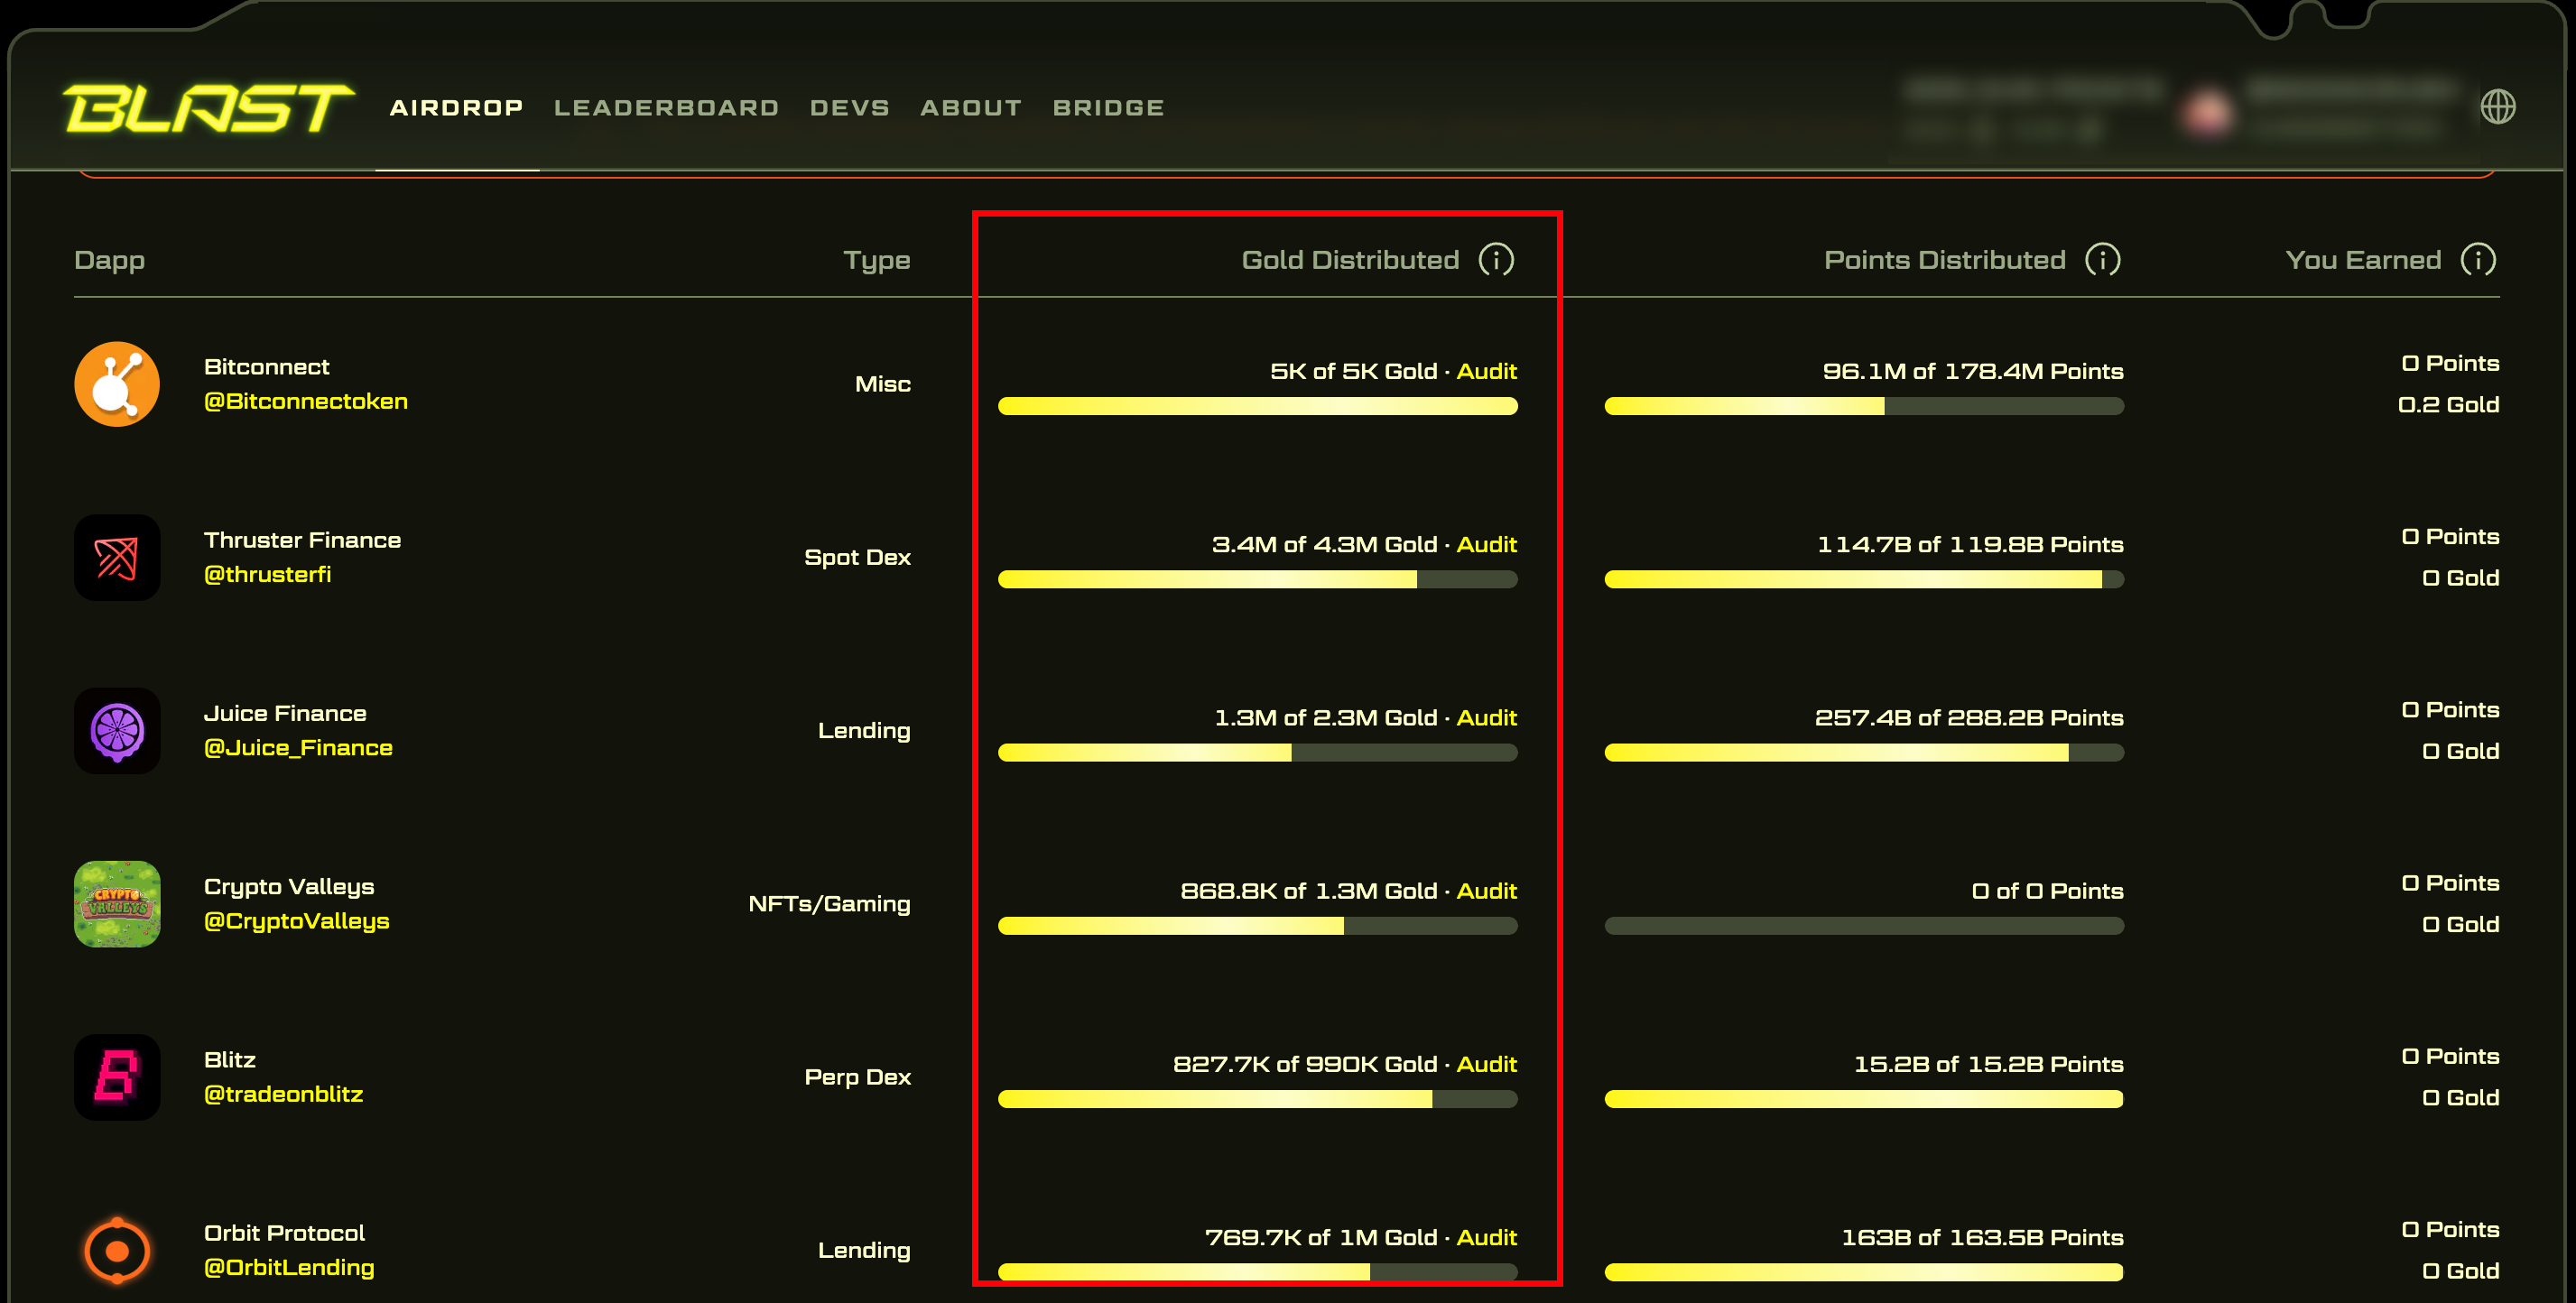Click the Blast logo
This screenshot has height=1303, width=2576.
point(208,107)
